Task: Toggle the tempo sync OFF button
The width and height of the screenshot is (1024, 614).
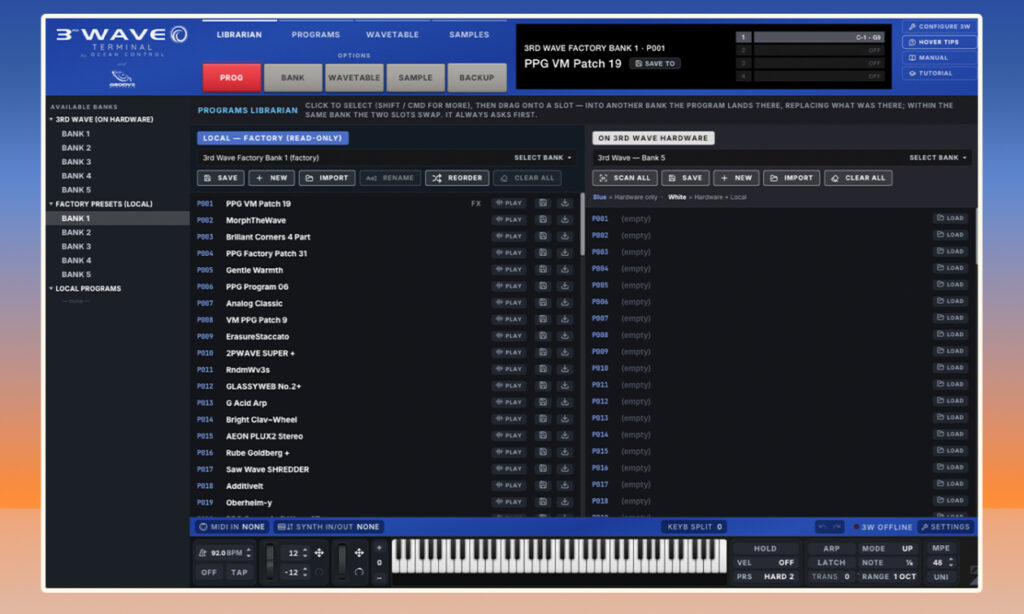Action: click(x=209, y=572)
